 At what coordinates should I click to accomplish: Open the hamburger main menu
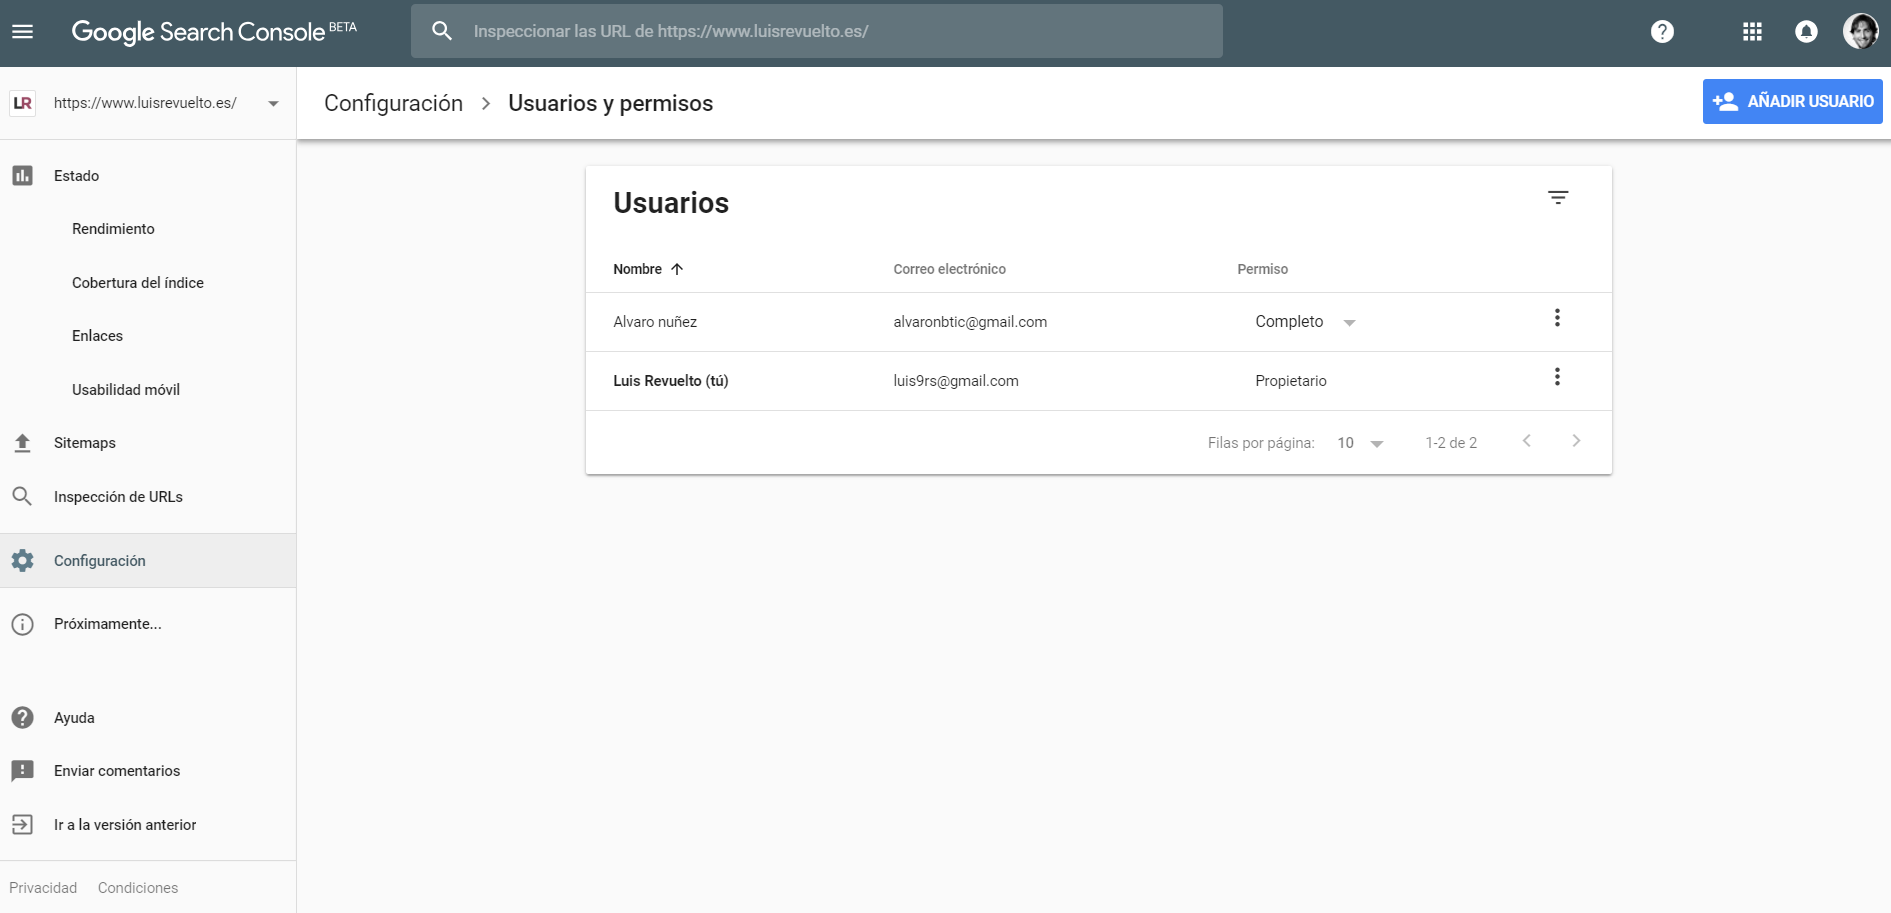[22, 32]
